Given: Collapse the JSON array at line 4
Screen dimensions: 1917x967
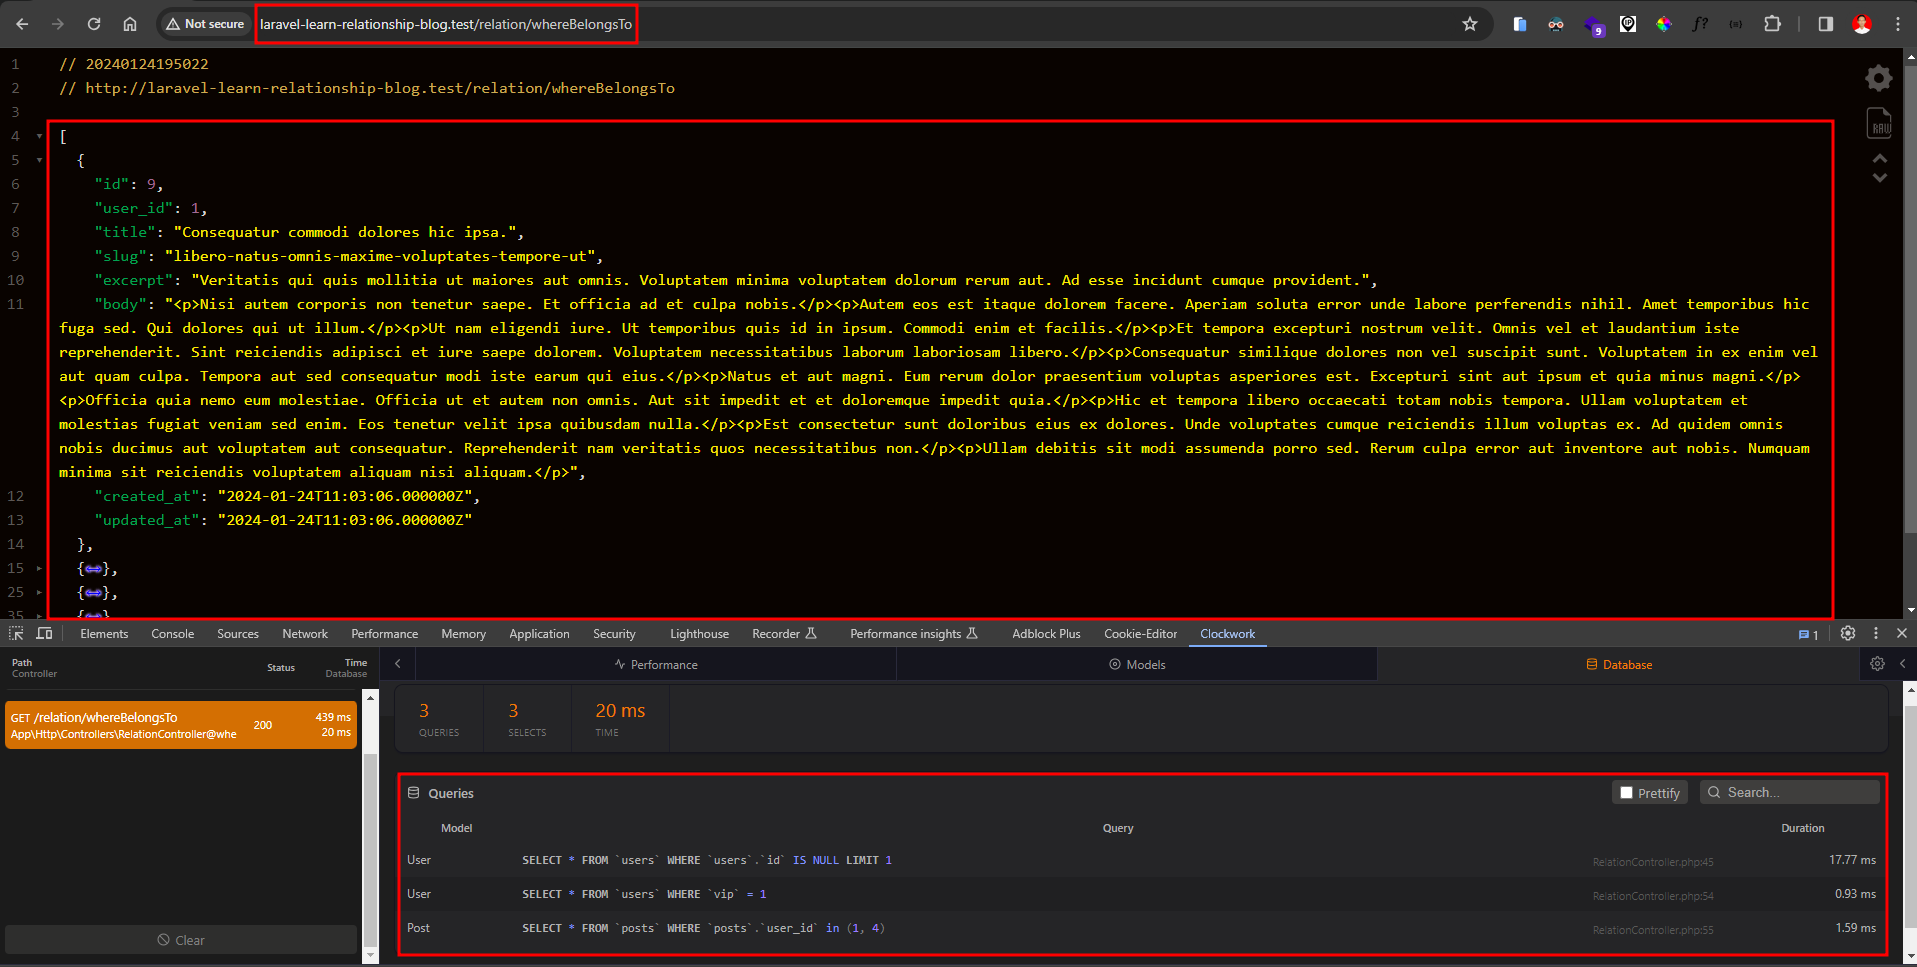Looking at the screenshot, I should point(40,136).
